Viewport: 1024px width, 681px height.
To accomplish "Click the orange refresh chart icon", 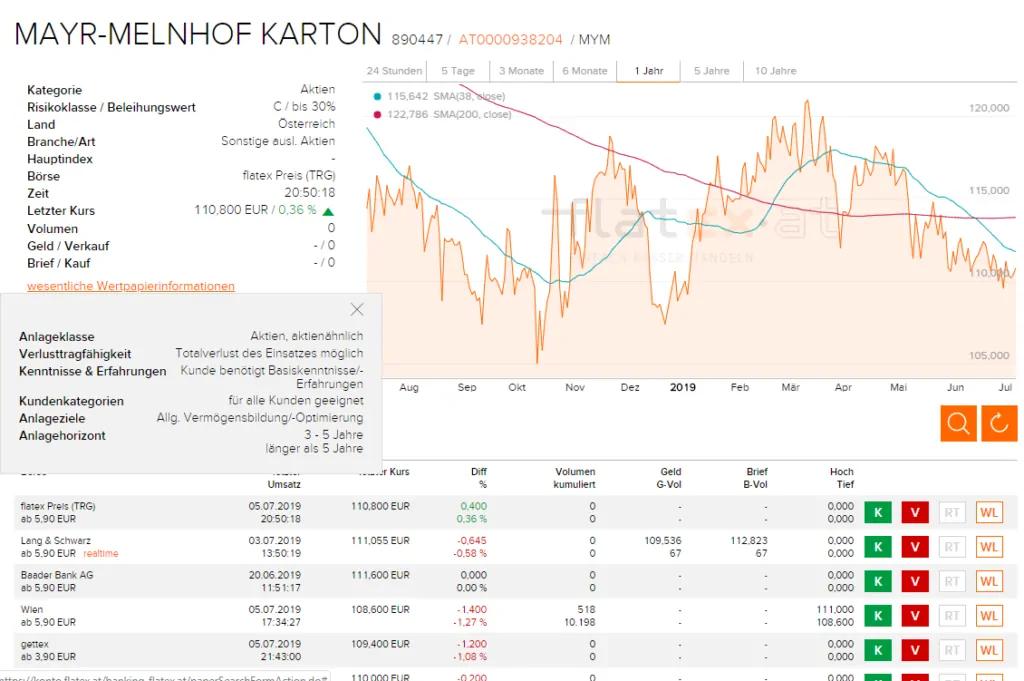I will coord(999,423).
